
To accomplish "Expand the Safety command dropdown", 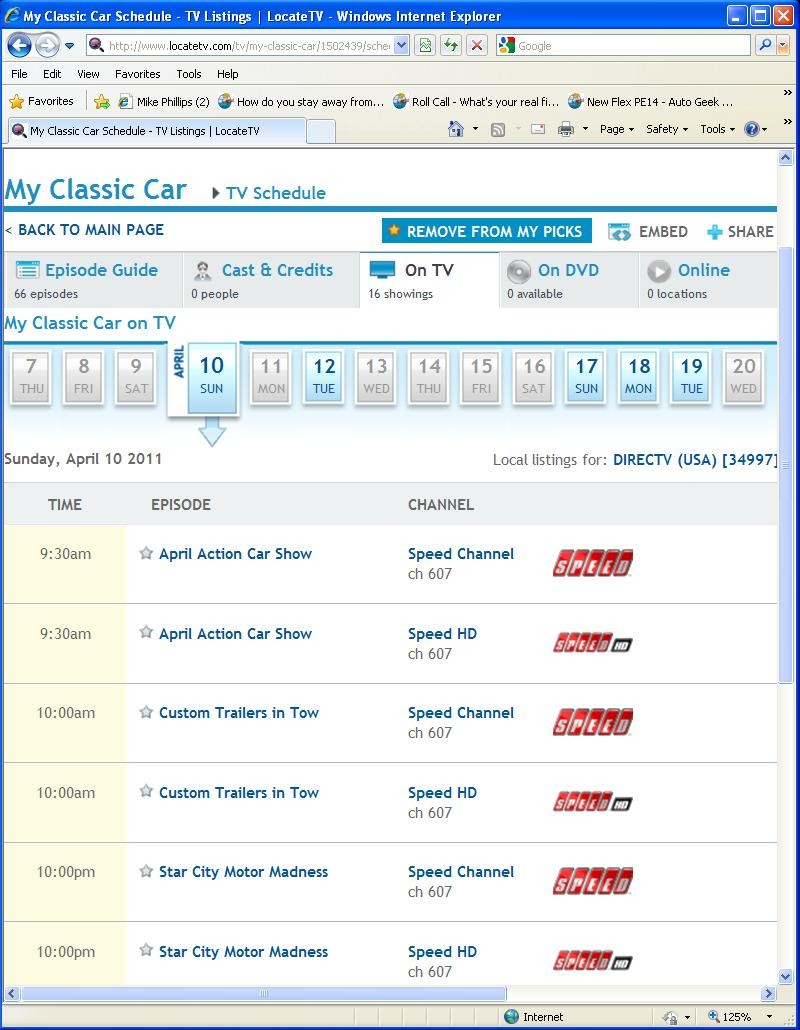I will coord(667,129).
